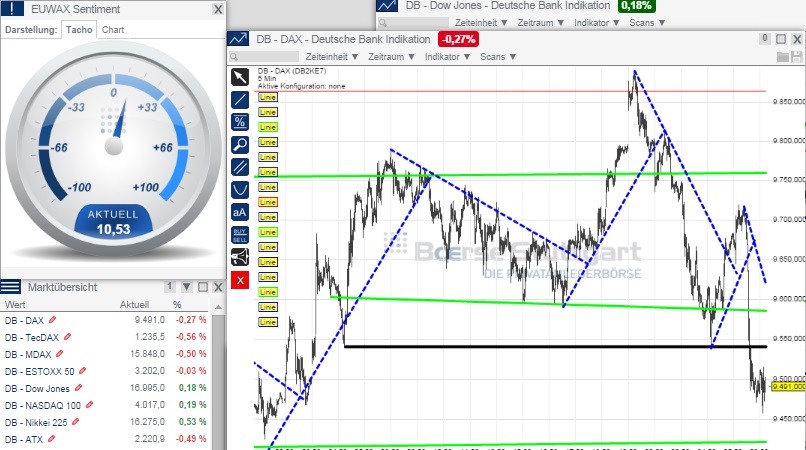The image size is (806, 450).
Task: Maximize the Marktübersicht panel
Action: tap(203, 287)
